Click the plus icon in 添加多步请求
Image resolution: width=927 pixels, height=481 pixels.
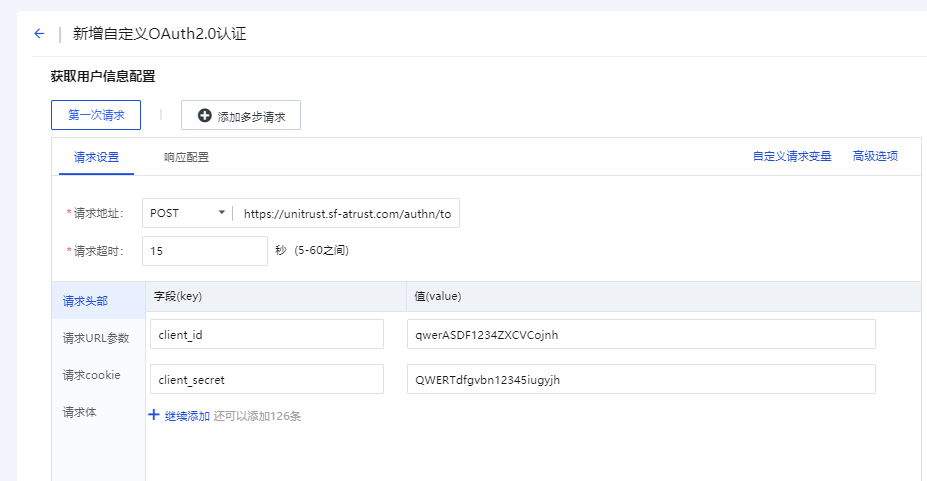205,116
